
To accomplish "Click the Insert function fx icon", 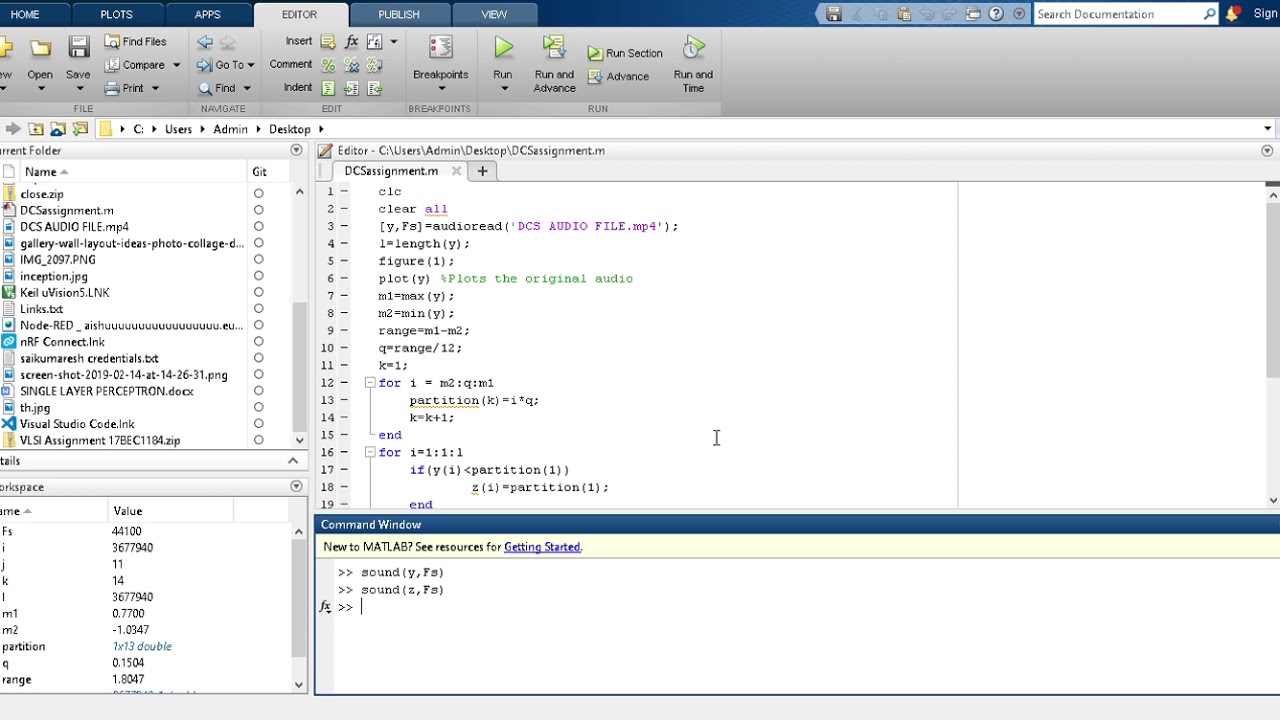I will [351, 42].
